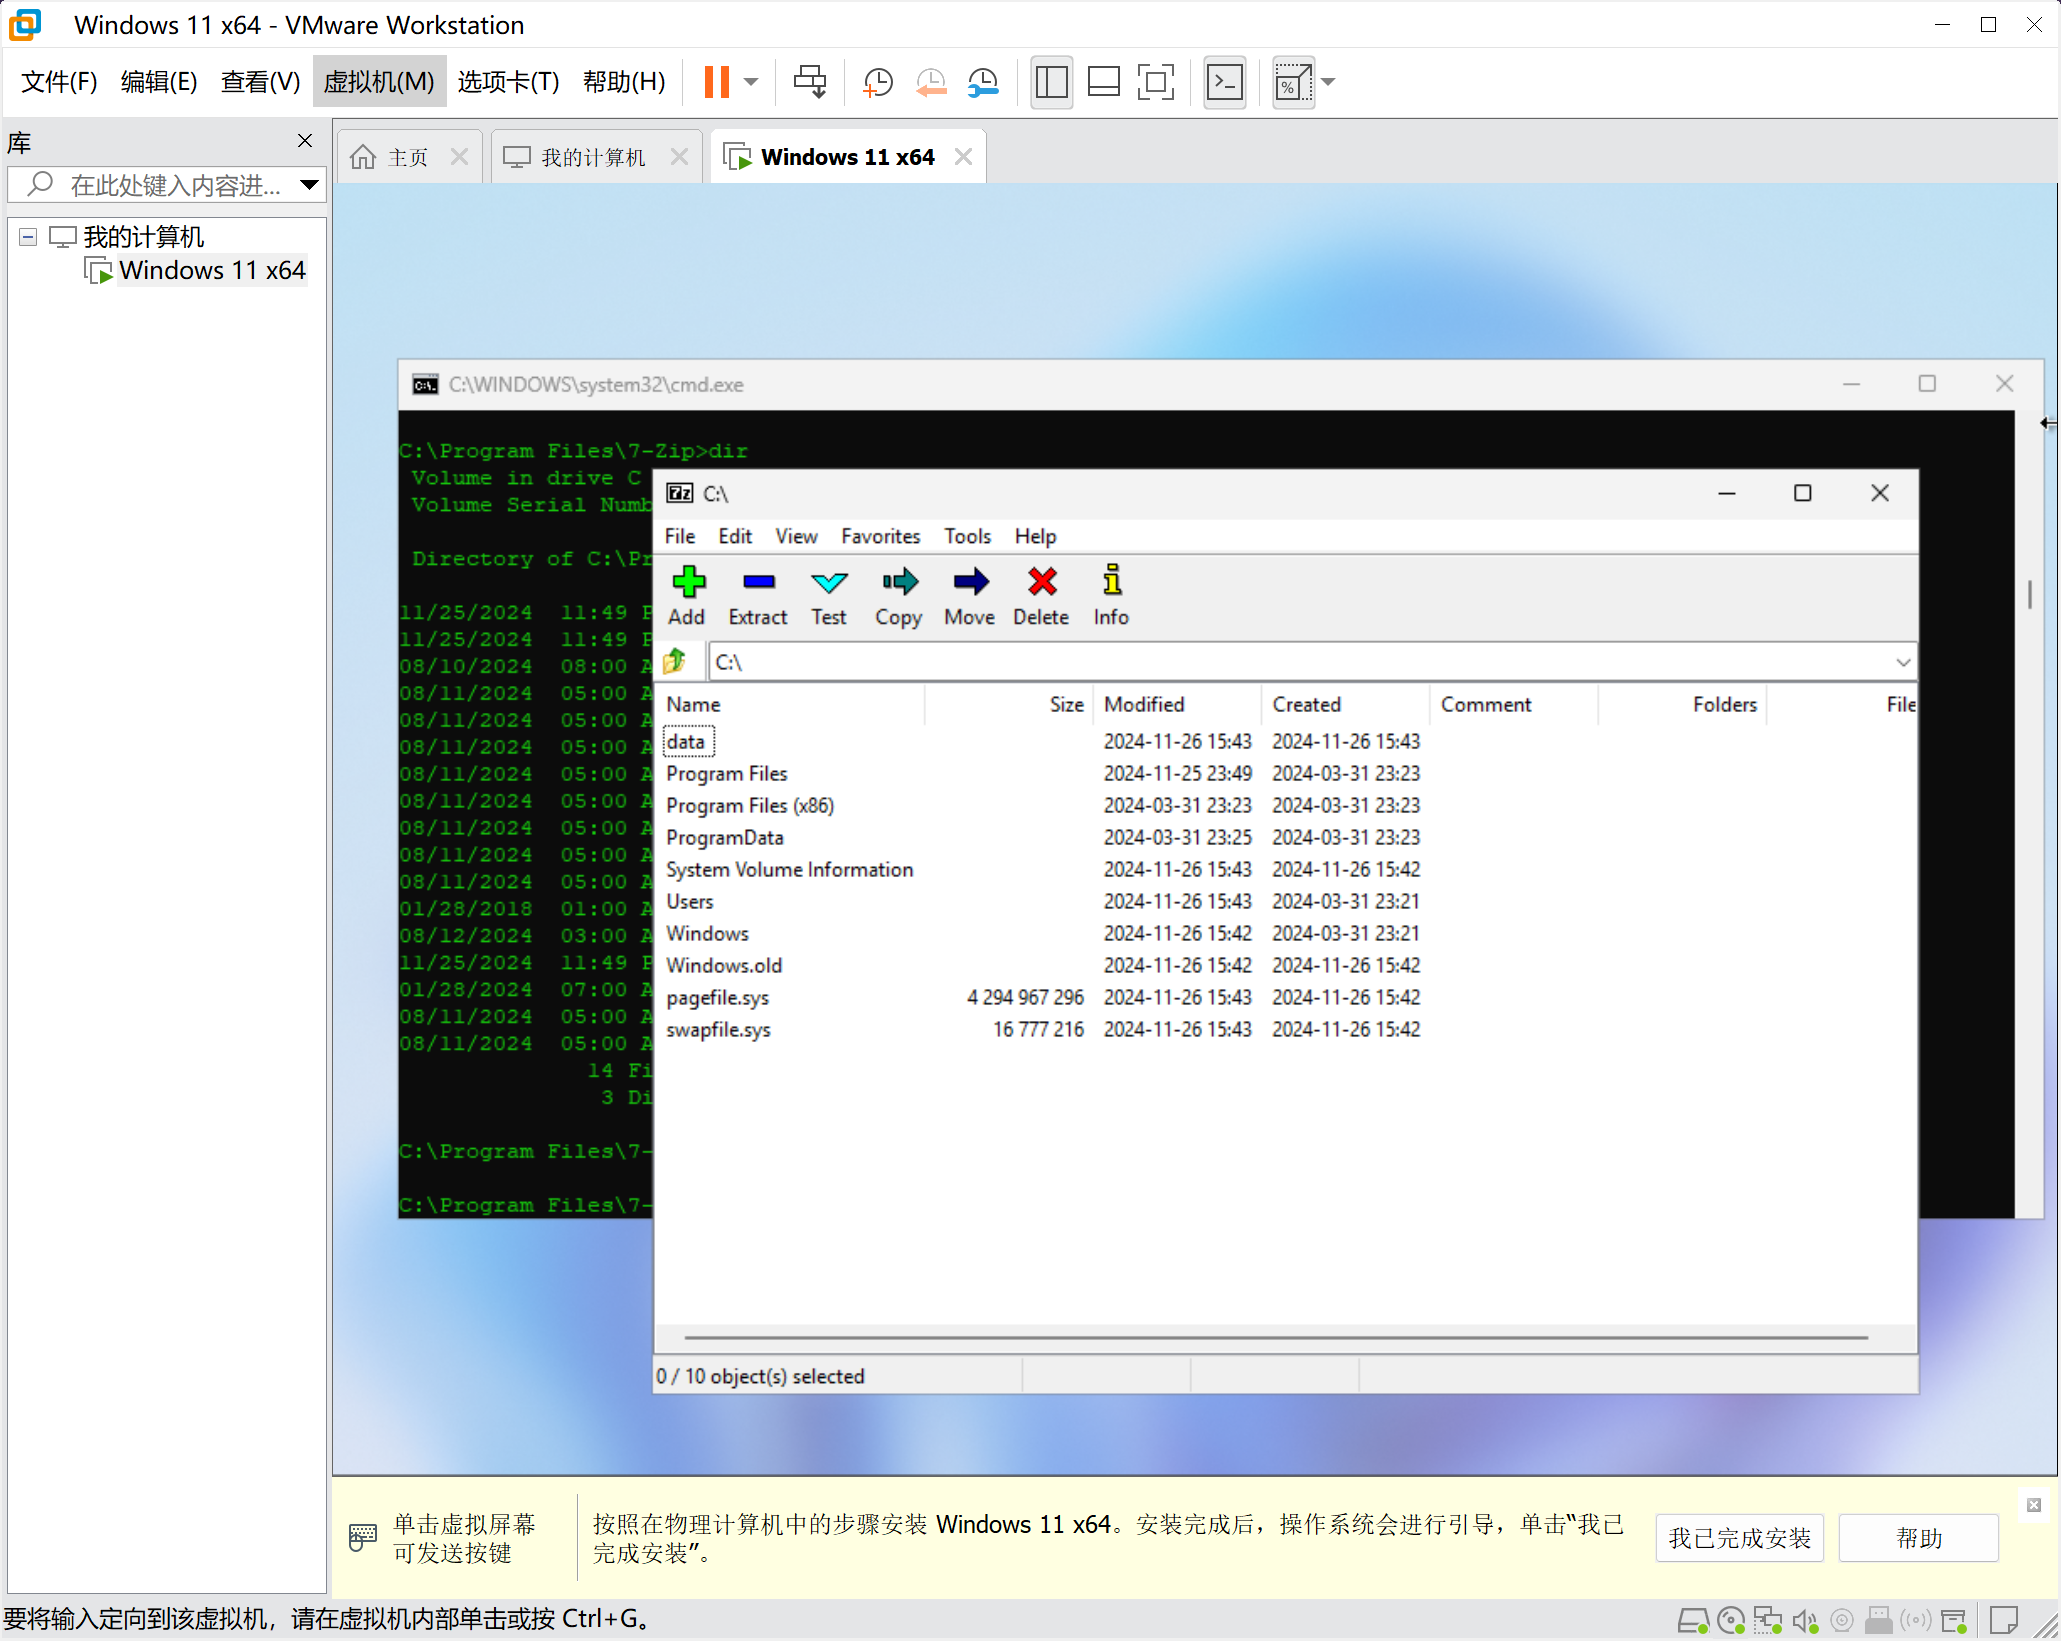
Task: Open the 7-Zip Help menu
Action: (x=1035, y=536)
